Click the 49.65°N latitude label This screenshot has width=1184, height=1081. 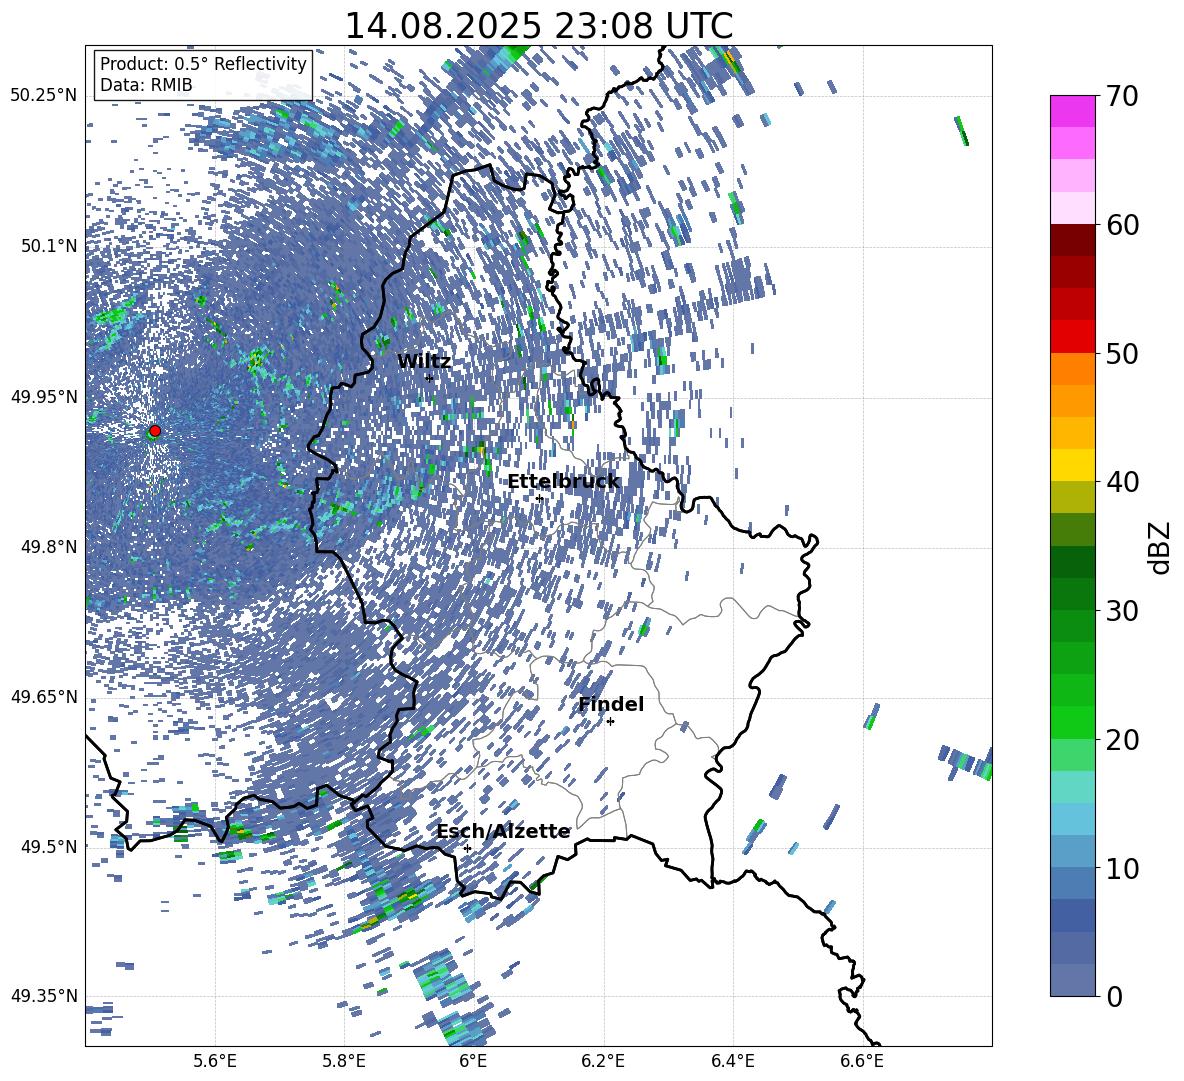point(44,696)
